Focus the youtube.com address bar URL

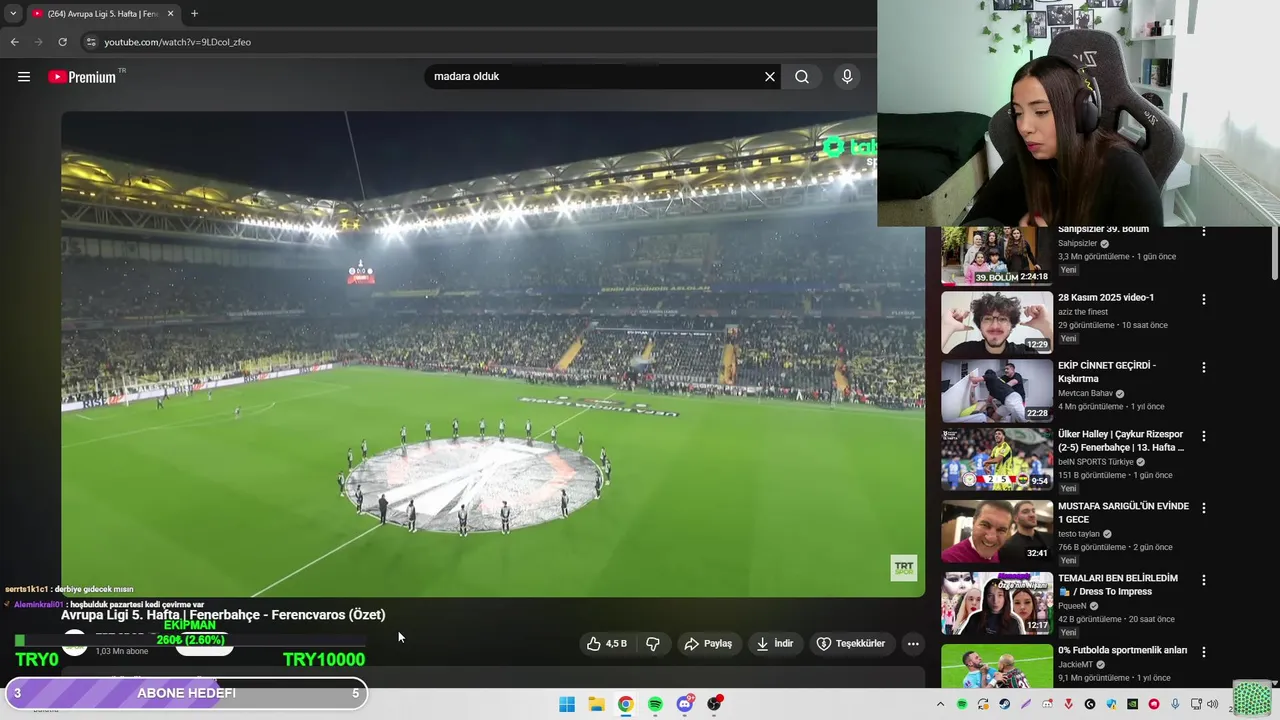point(177,42)
